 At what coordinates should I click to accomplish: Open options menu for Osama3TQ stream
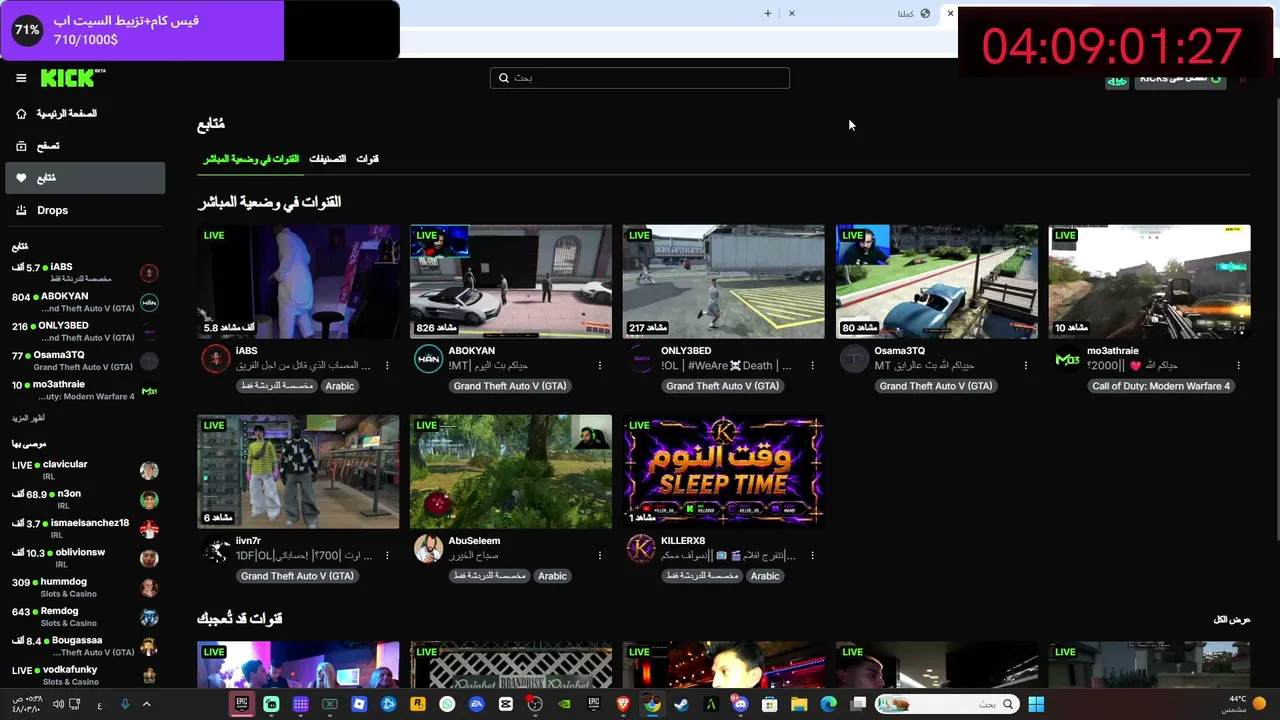tap(1025, 365)
